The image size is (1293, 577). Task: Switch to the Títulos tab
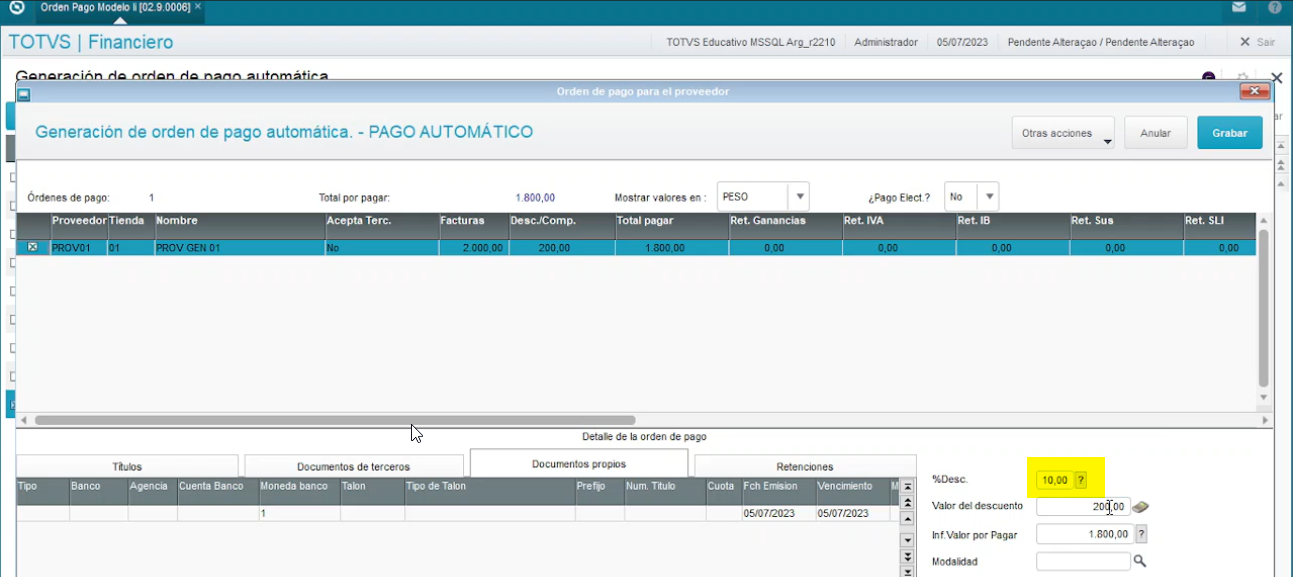pos(127,466)
